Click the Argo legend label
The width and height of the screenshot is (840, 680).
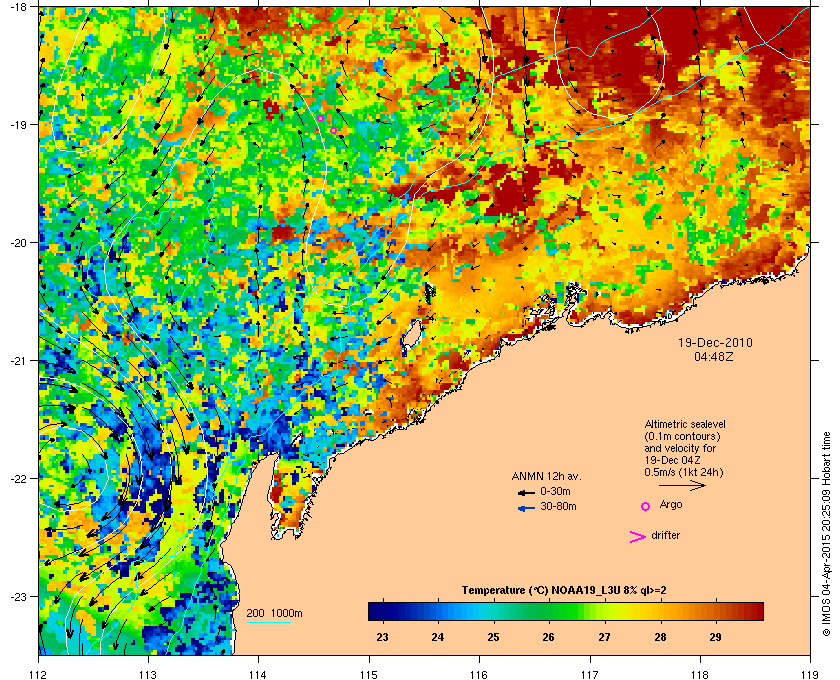(x=671, y=505)
